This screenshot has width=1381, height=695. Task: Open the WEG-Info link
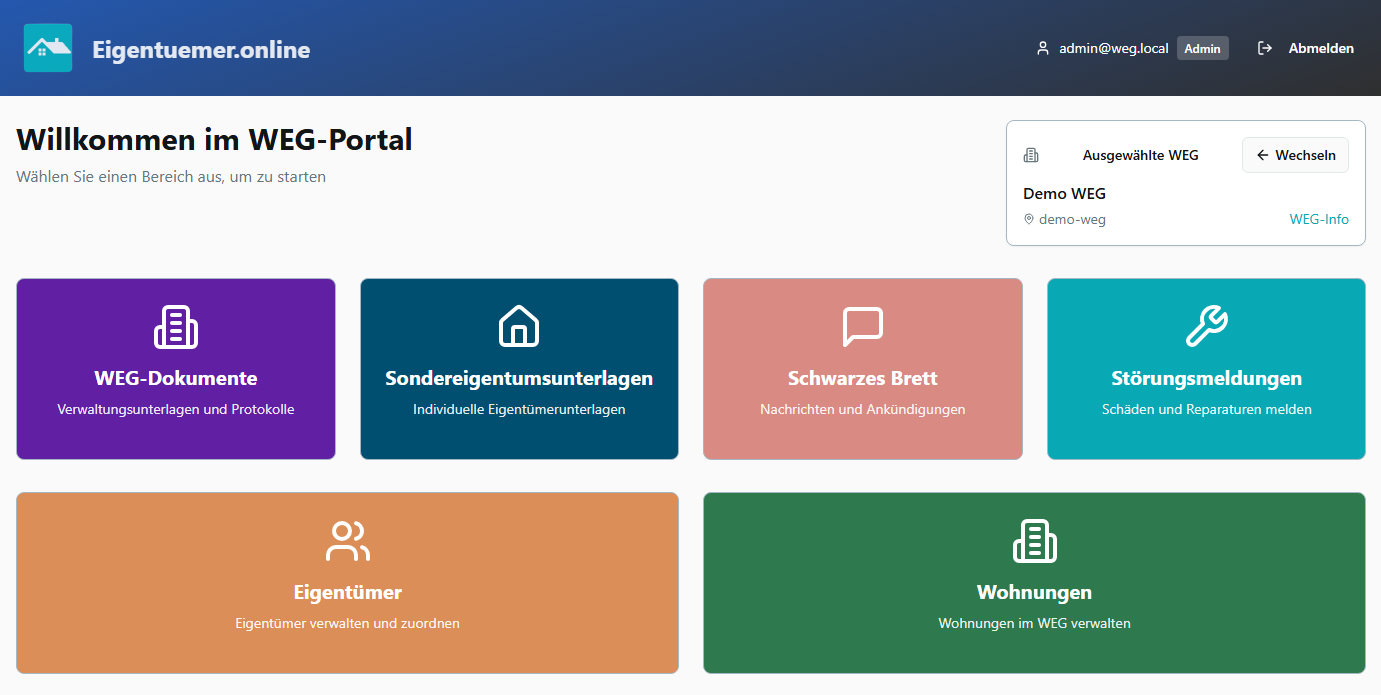click(x=1318, y=219)
